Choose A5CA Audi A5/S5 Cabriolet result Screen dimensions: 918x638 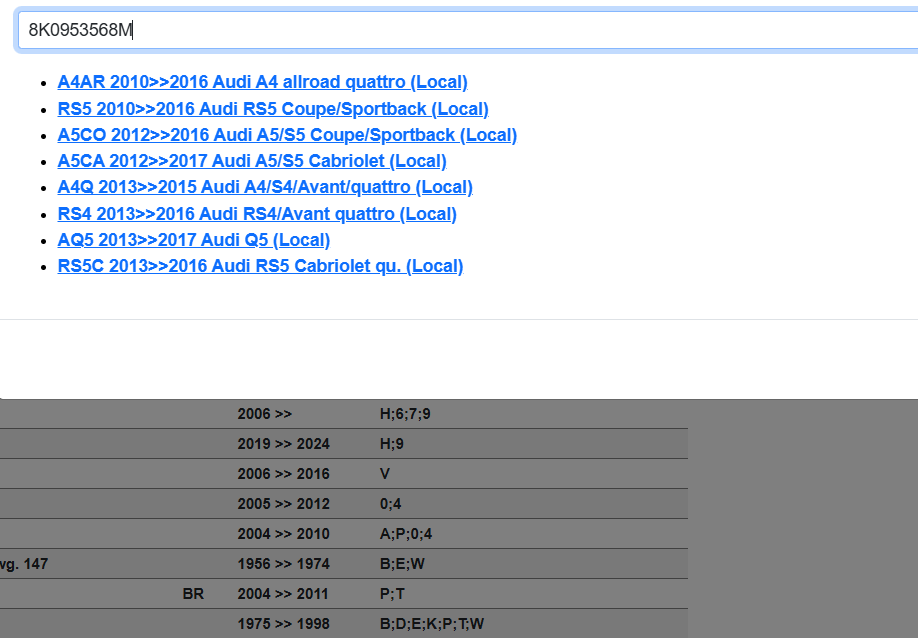pos(252,161)
